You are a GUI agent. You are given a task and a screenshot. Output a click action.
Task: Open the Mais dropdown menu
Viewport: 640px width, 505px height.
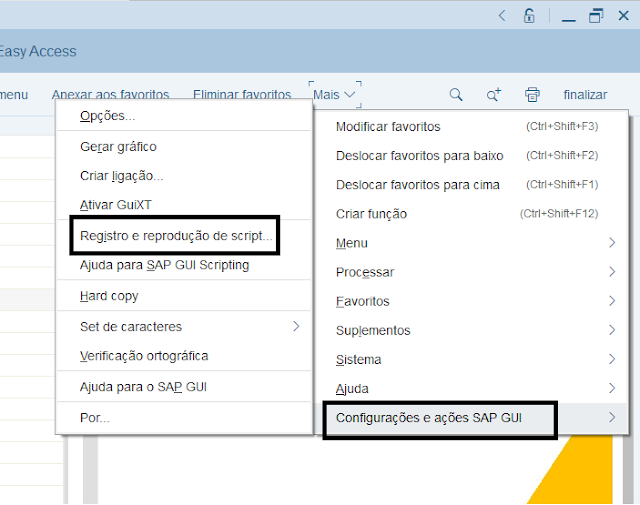(335, 95)
